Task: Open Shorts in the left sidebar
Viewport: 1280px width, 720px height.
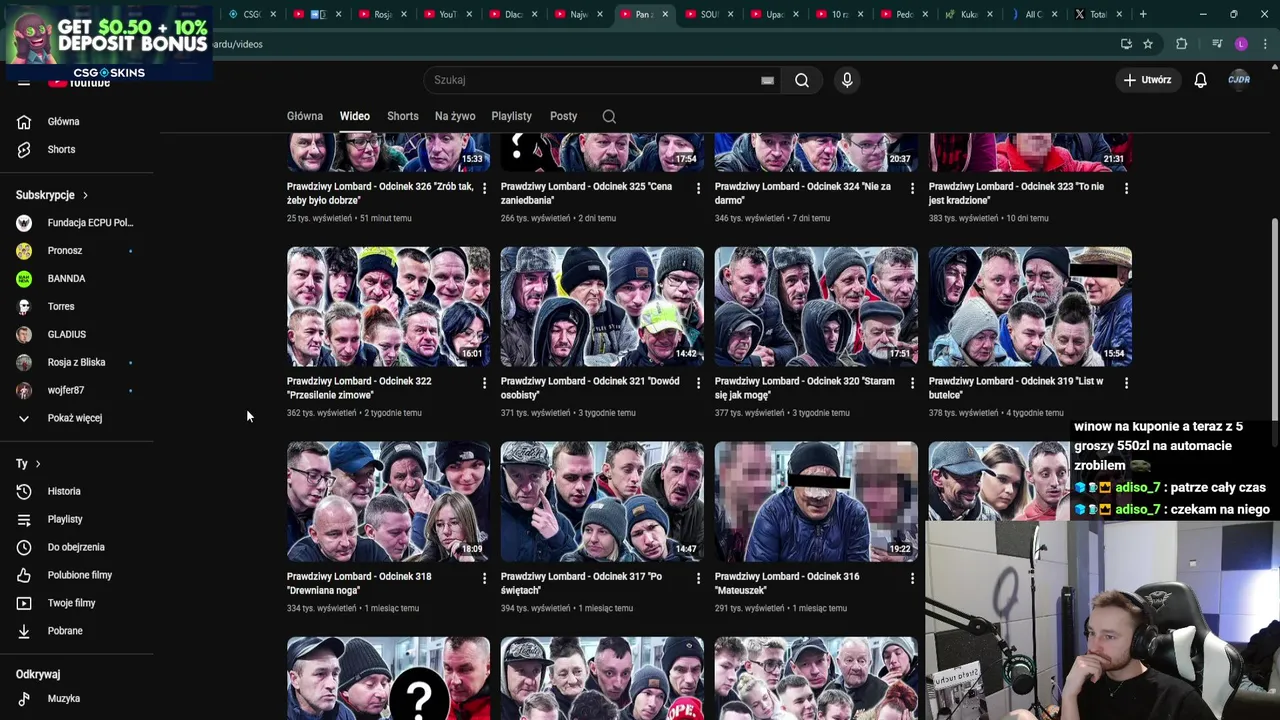Action: point(61,150)
